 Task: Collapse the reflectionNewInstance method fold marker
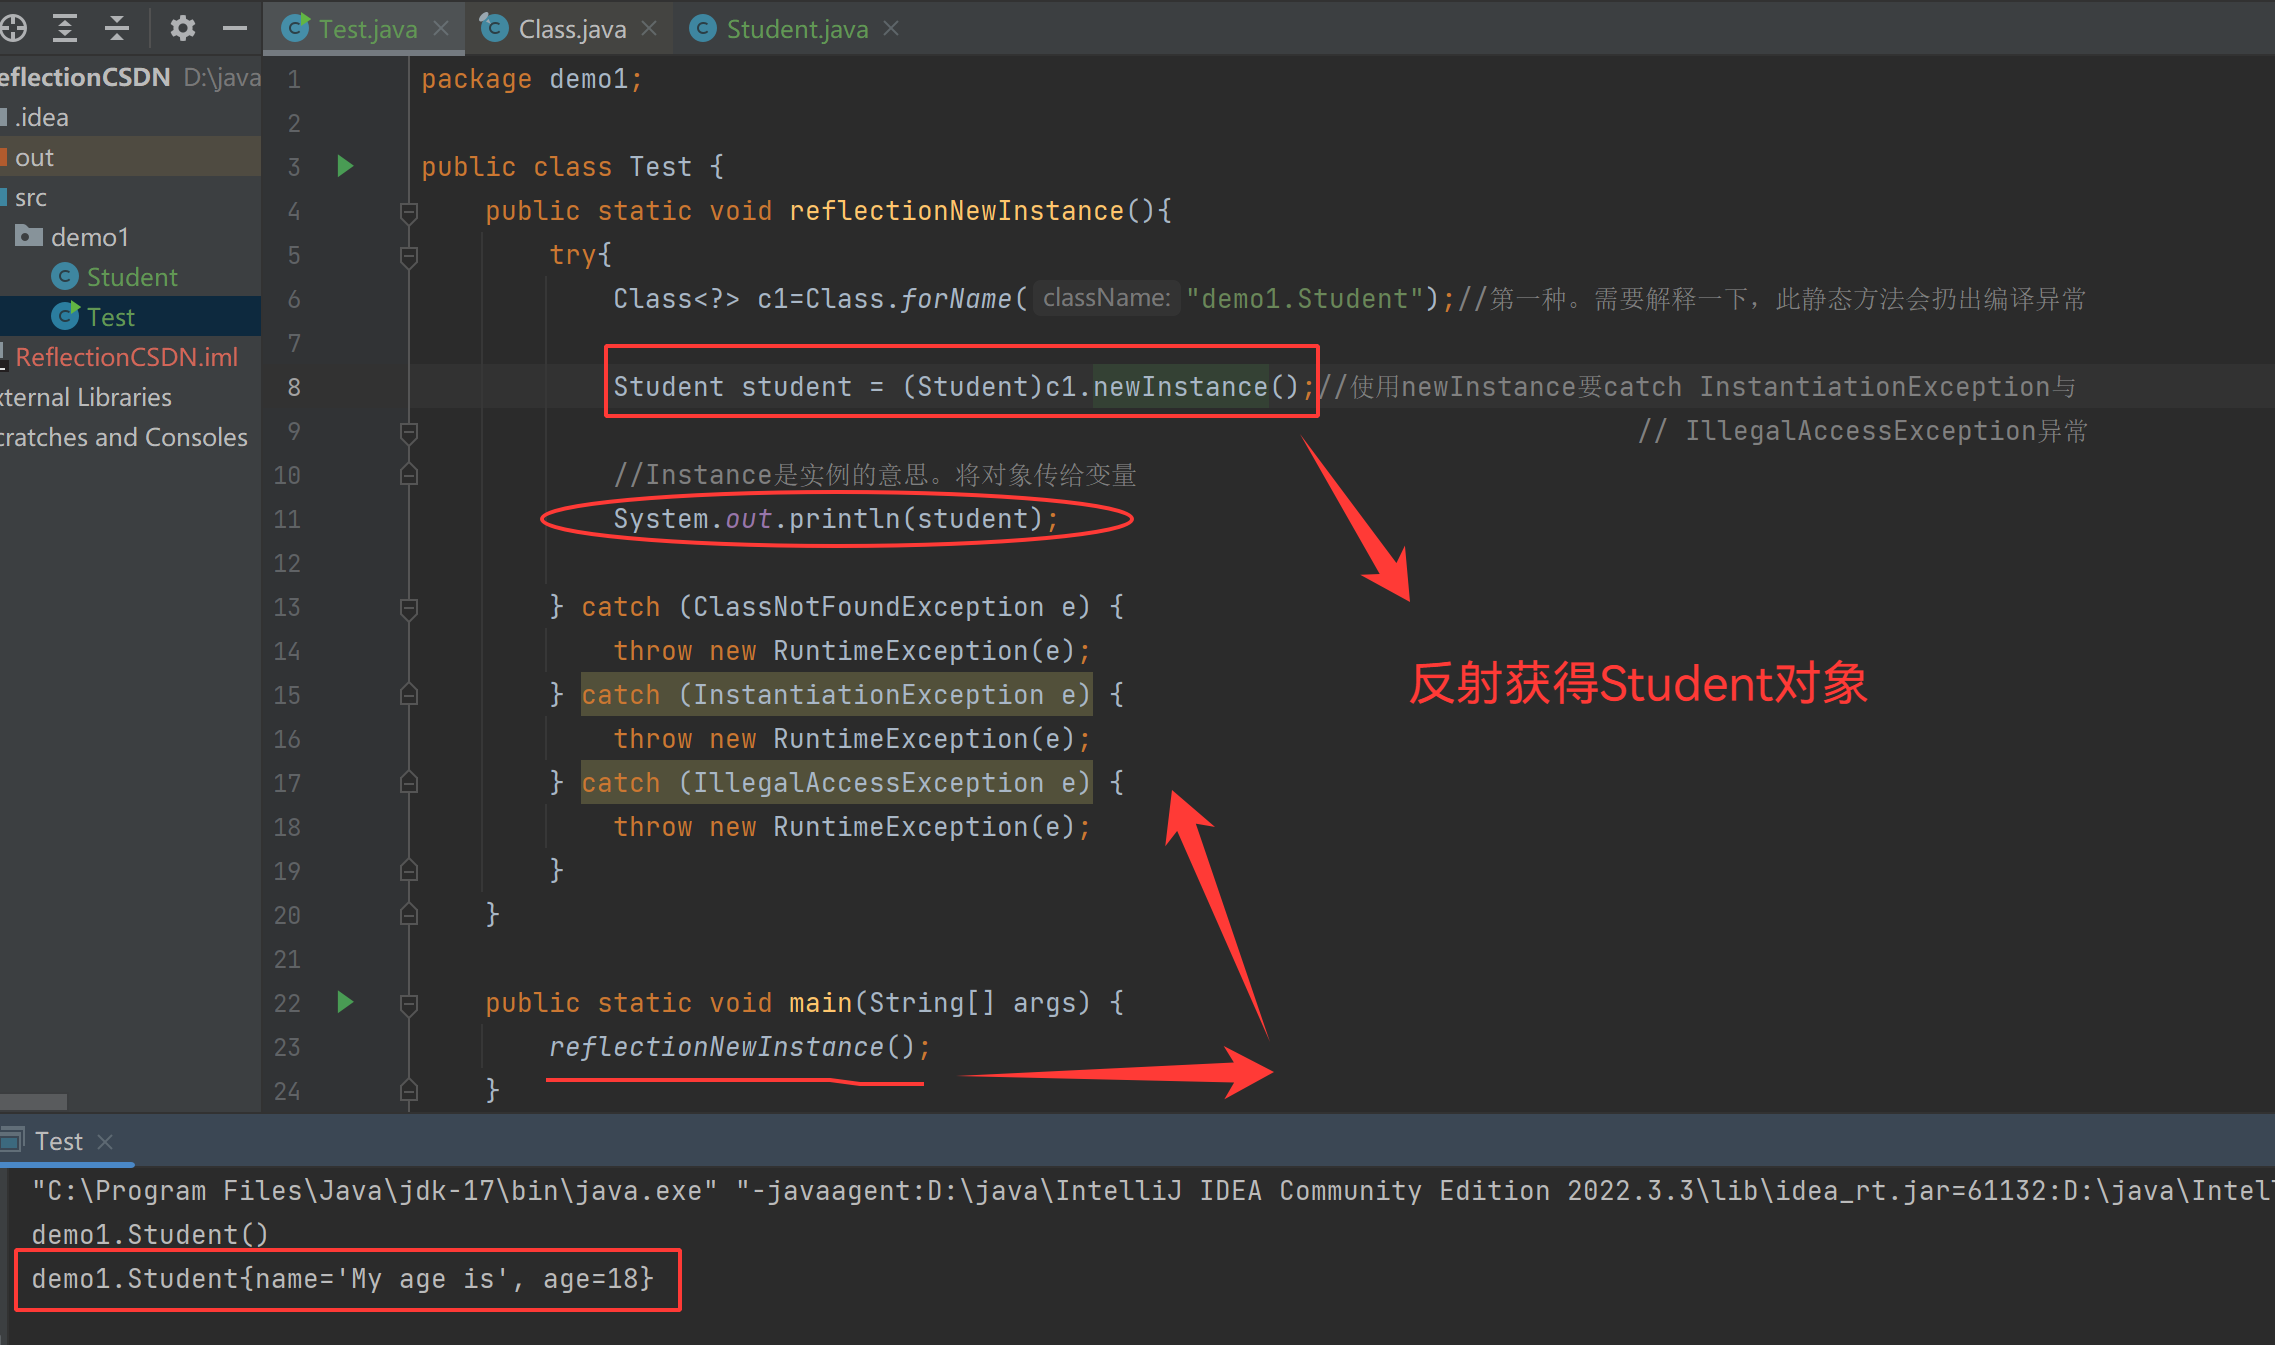[x=408, y=211]
